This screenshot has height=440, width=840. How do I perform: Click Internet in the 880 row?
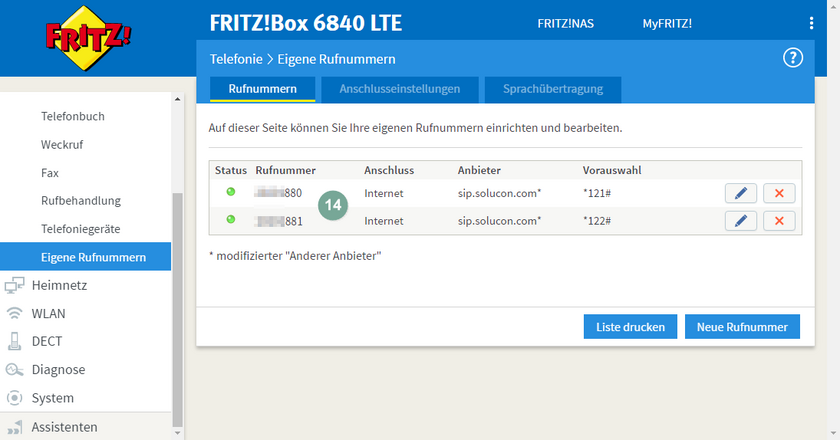point(384,193)
